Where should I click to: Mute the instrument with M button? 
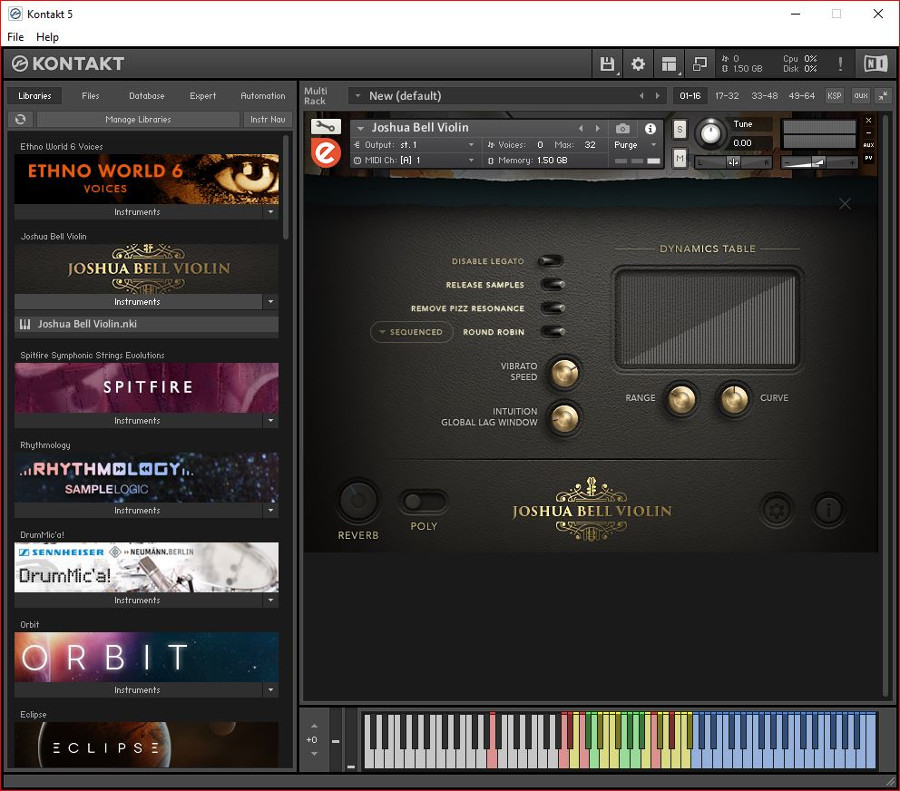click(680, 158)
